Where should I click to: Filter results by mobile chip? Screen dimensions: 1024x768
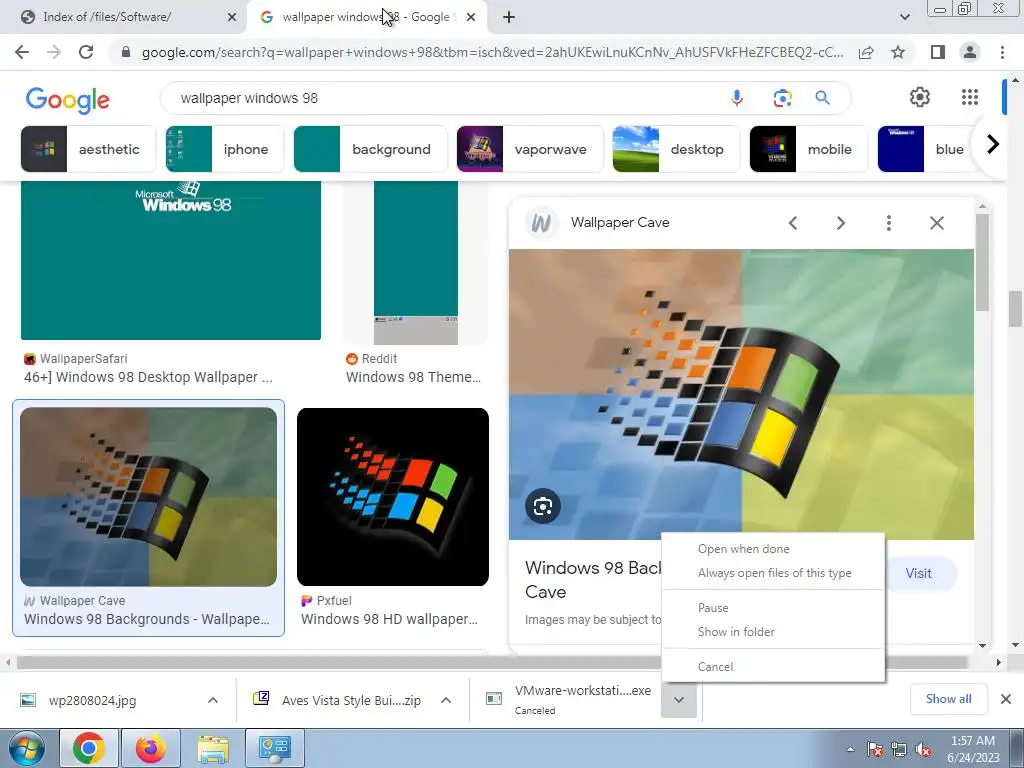[808, 150]
